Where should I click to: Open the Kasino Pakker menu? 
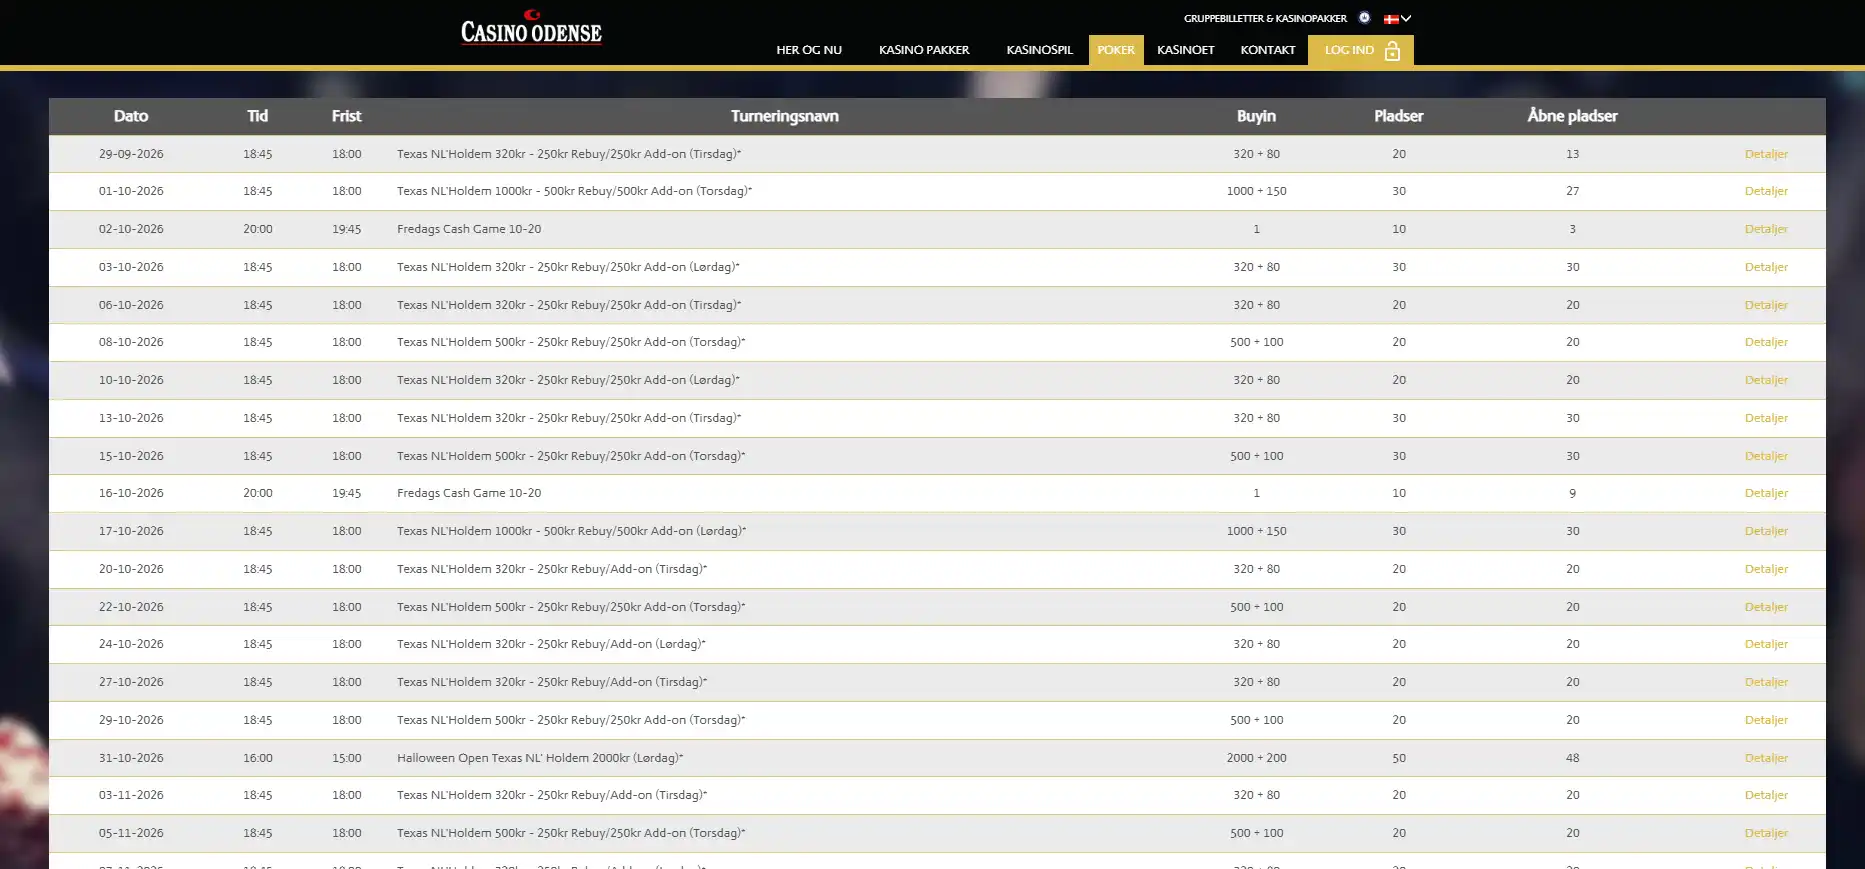coord(924,50)
